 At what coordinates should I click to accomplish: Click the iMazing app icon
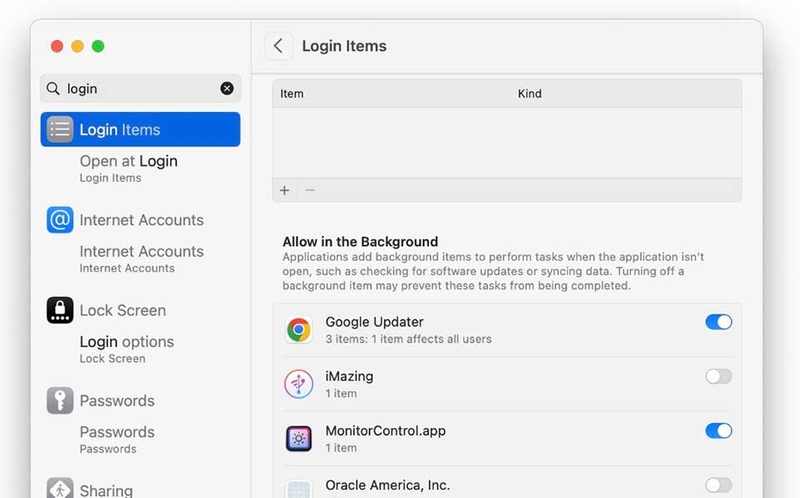pyautogui.click(x=298, y=384)
